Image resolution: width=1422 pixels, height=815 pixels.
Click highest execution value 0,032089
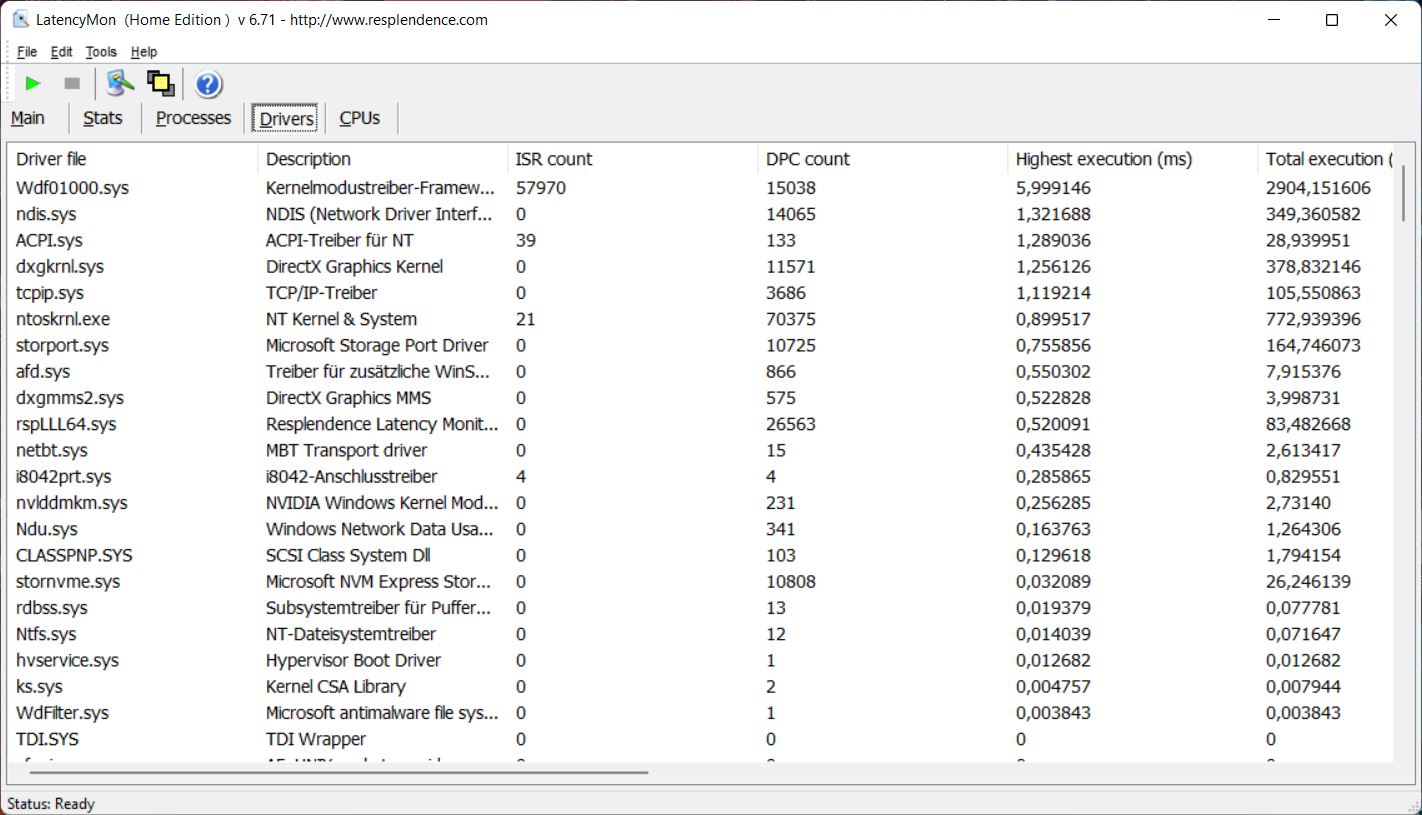click(1053, 582)
